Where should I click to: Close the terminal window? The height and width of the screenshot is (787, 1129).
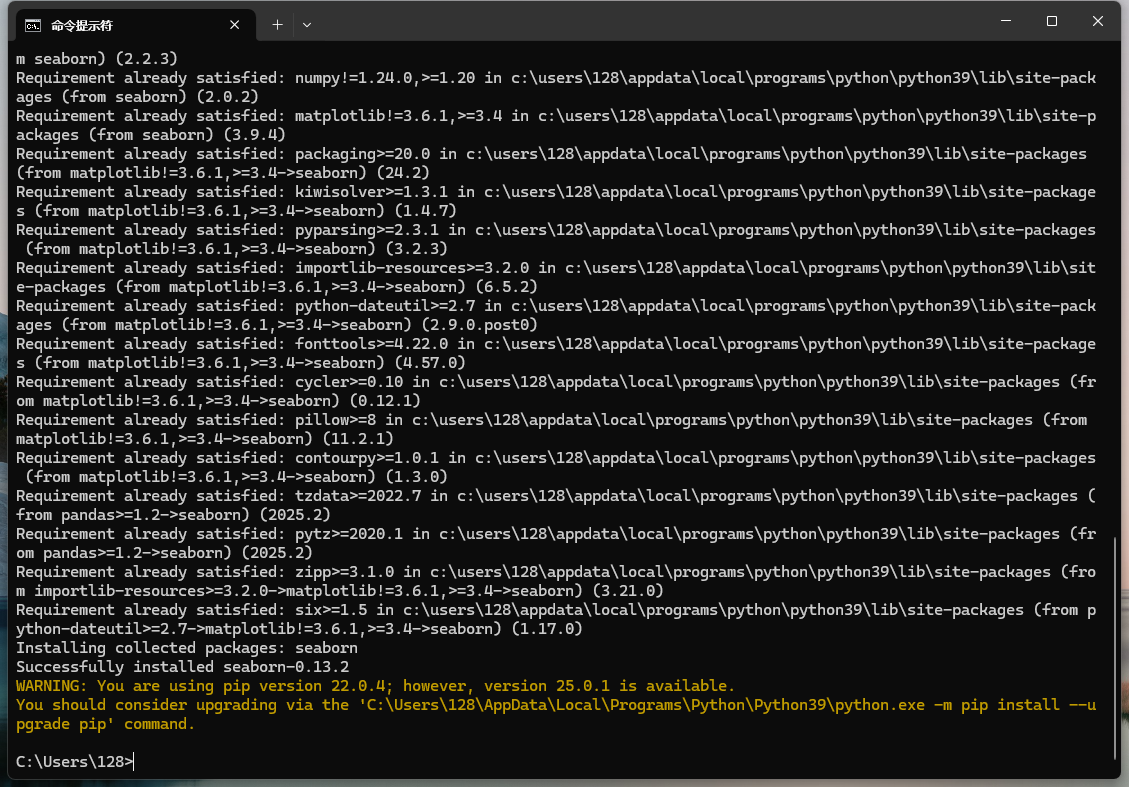click(x=1097, y=21)
